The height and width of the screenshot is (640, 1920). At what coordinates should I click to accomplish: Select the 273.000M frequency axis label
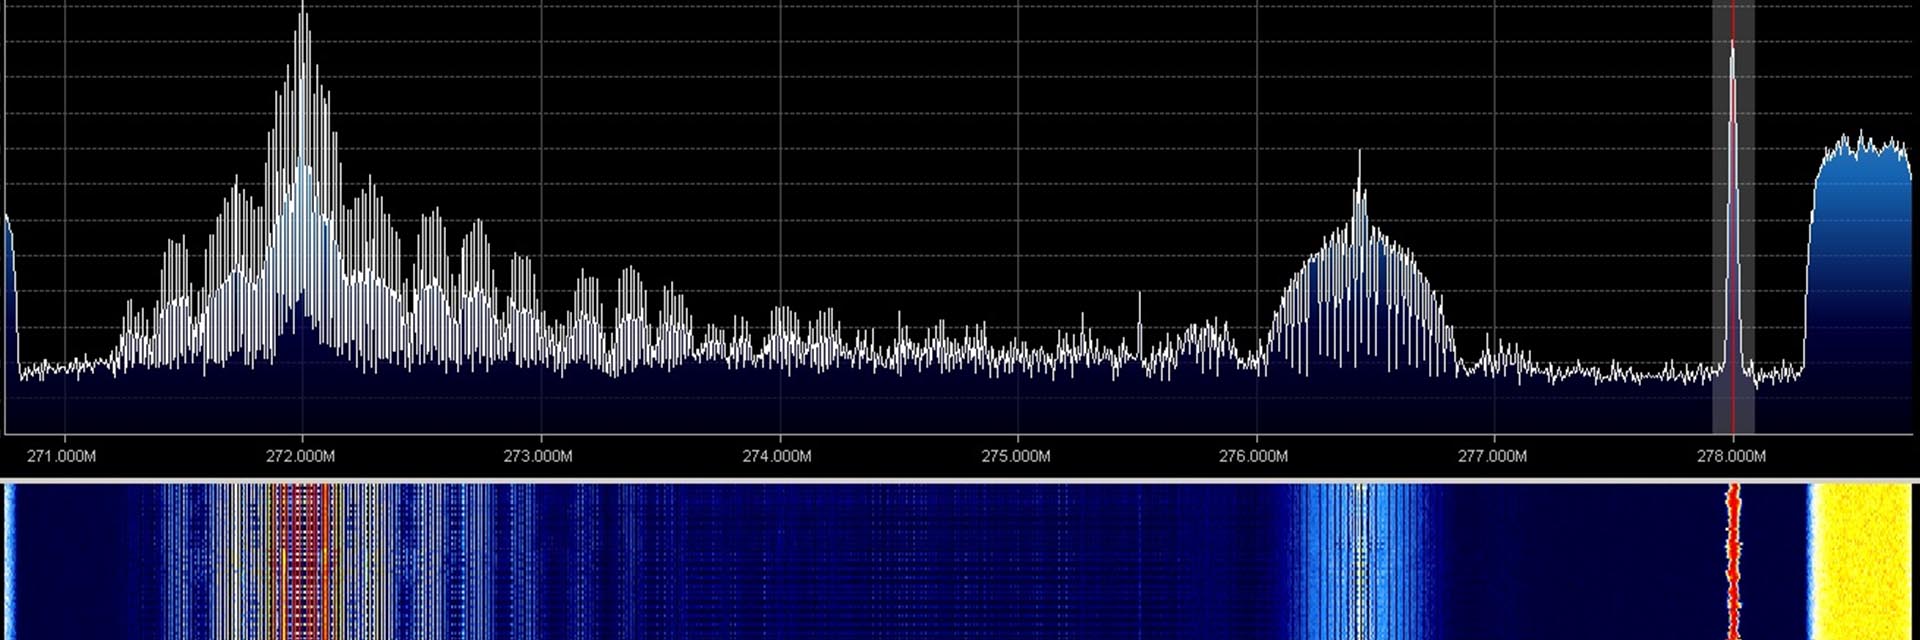tap(539, 457)
